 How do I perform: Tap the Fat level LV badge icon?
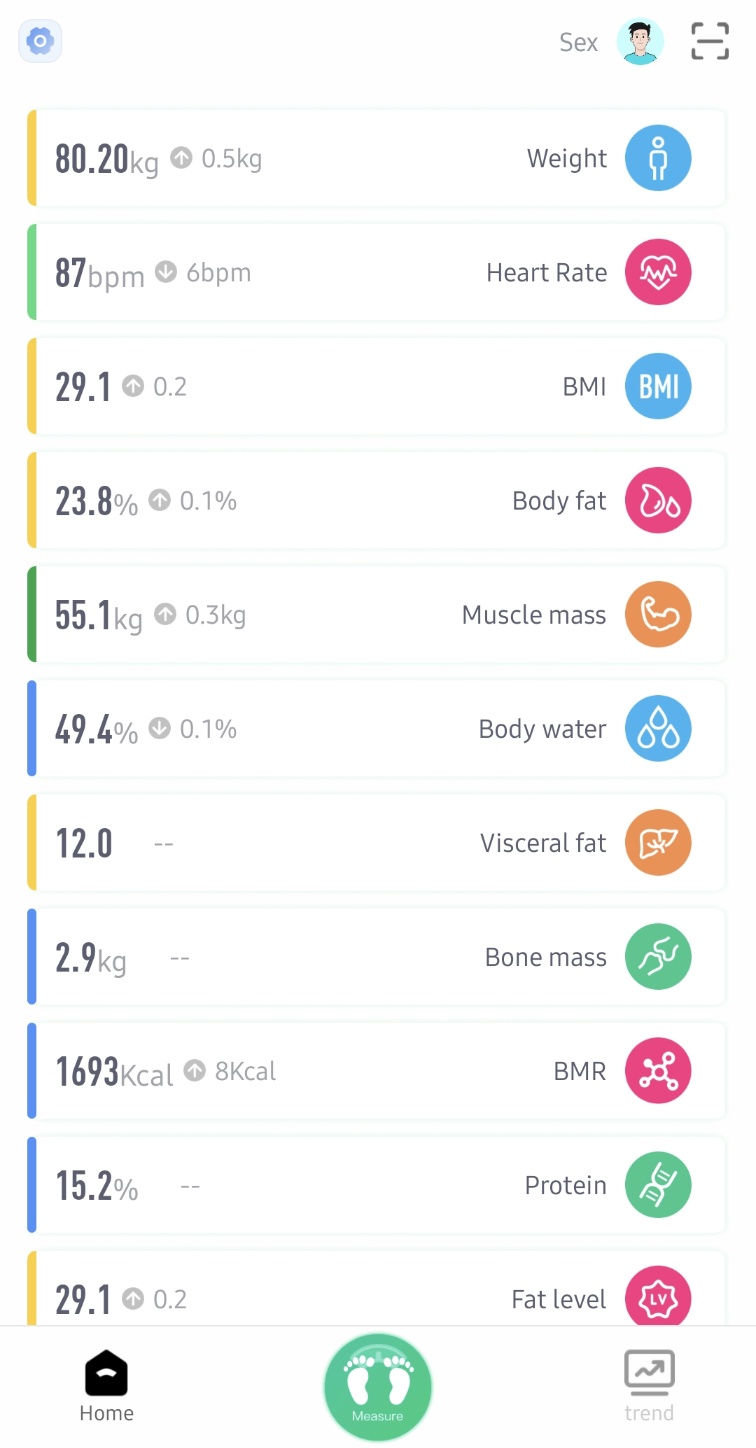coord(658,1298)
